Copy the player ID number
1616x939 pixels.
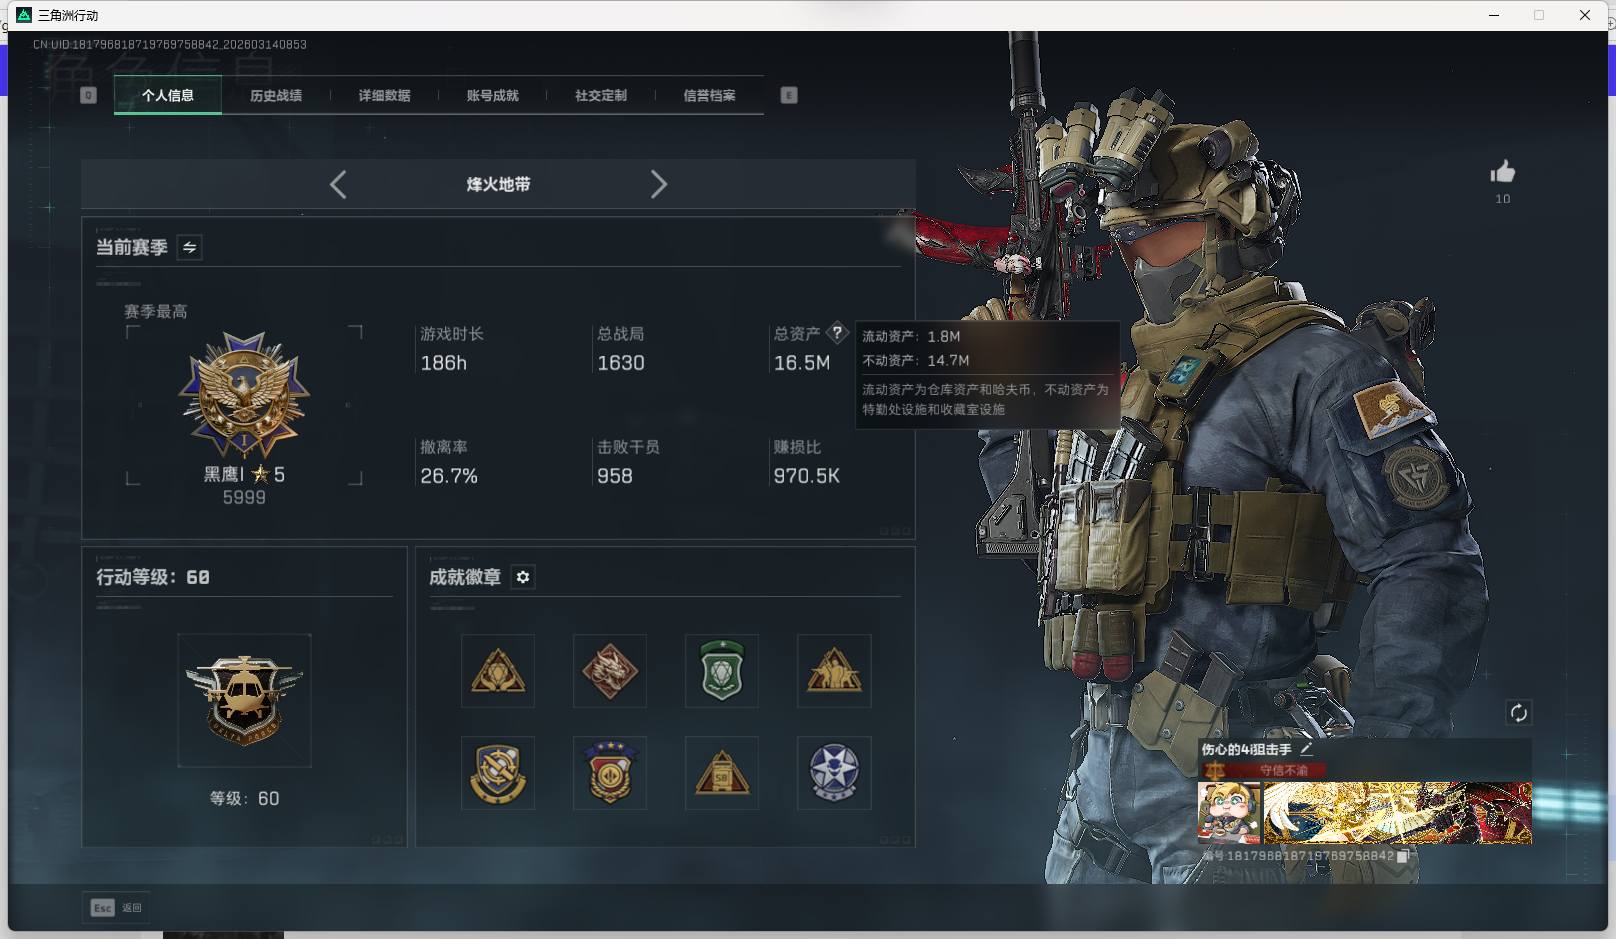(1402, 856)
